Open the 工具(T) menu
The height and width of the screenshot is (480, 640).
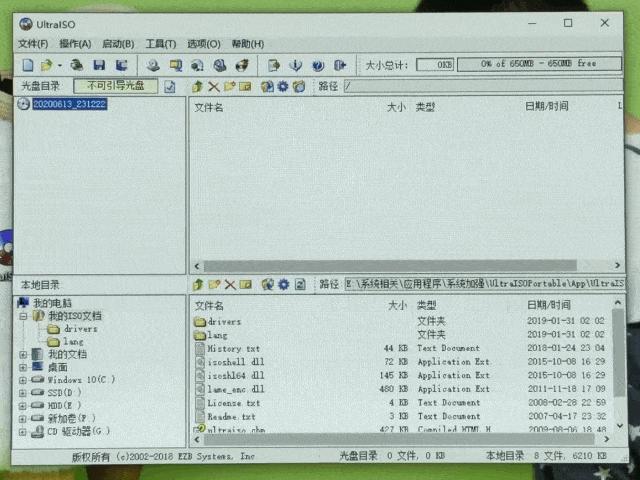coord(161,44)
